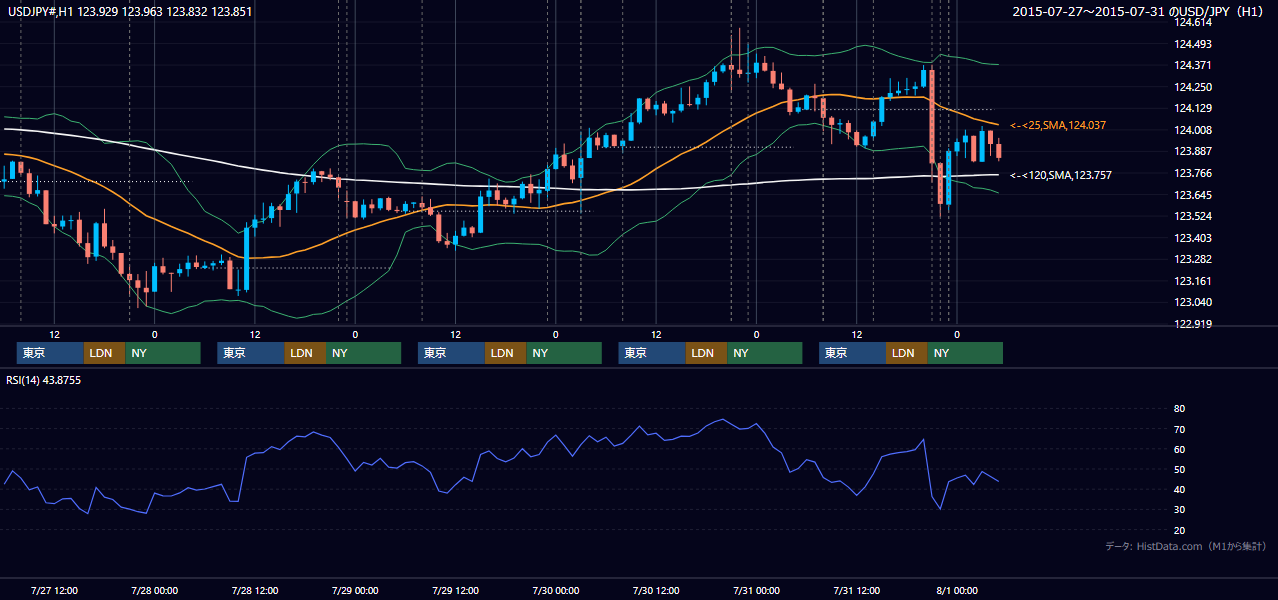Click the 東京 session block for 7/27
This screenshot has height=600, width=1278.
click(50, 353)
